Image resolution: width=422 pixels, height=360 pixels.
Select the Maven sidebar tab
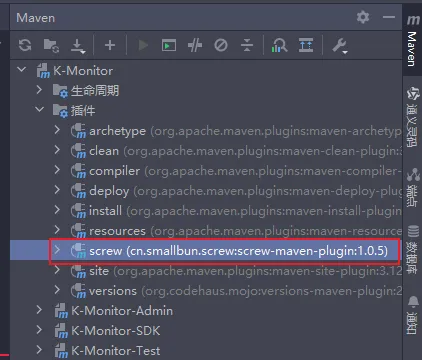pyautogui.click(x=412, y=40)
